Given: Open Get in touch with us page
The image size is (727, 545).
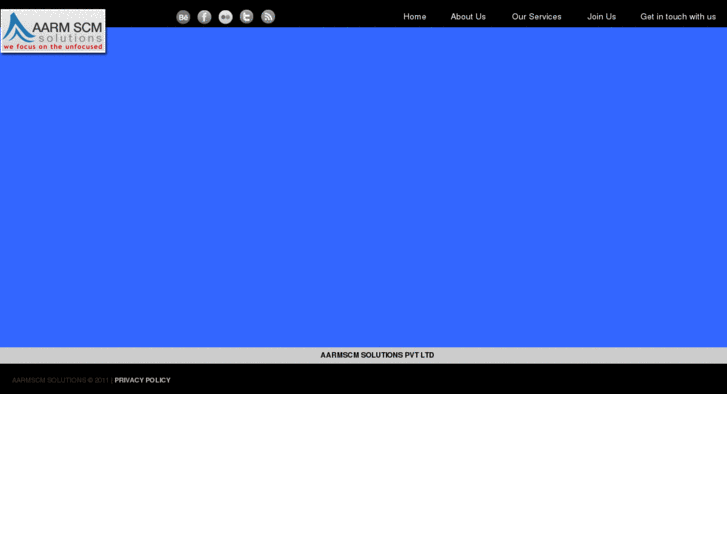Looking at the screenshot, I should (678, 17).
